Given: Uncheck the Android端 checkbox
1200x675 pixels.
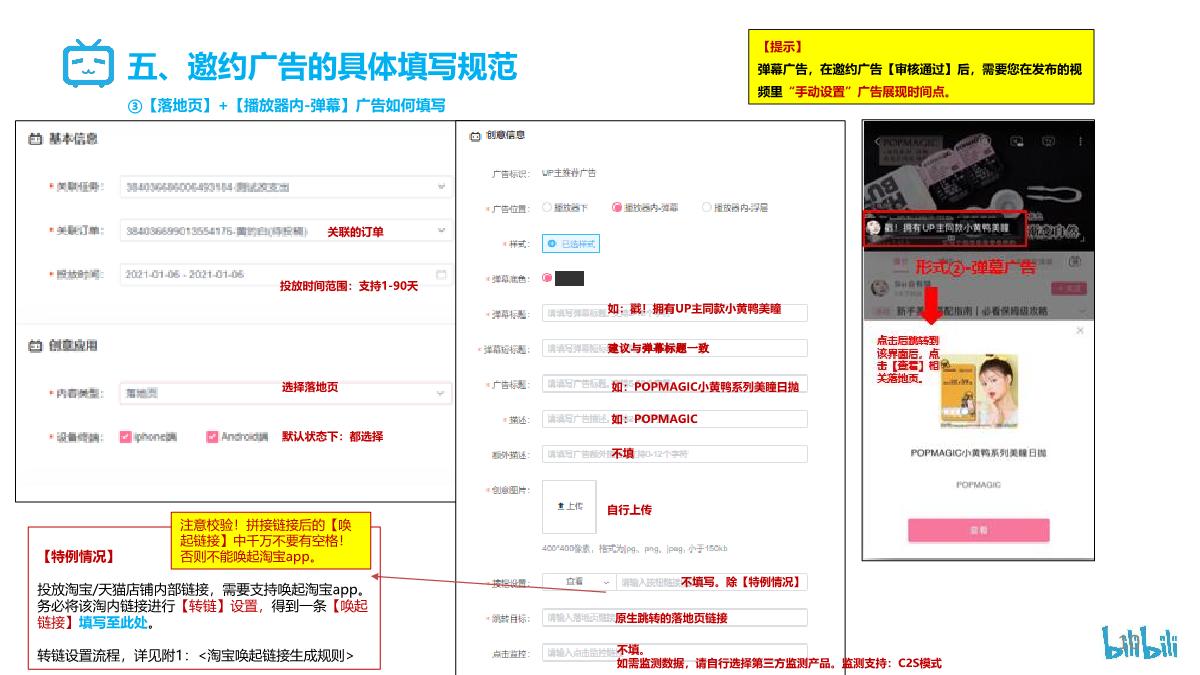Looking at the screenshot, I should [x=210, y=435].
